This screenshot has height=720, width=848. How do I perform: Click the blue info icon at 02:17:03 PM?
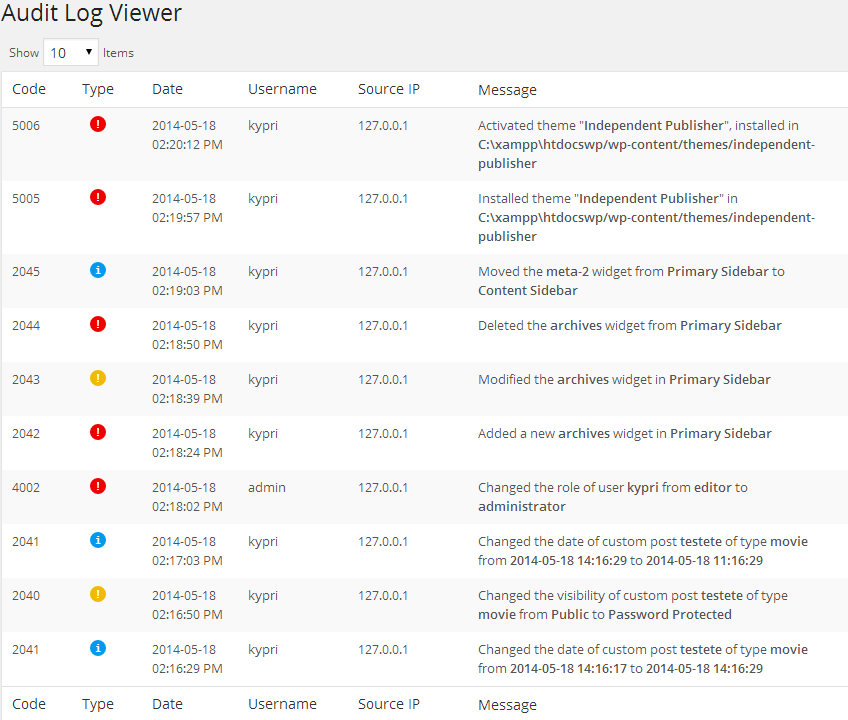click(x=98, y=540)
